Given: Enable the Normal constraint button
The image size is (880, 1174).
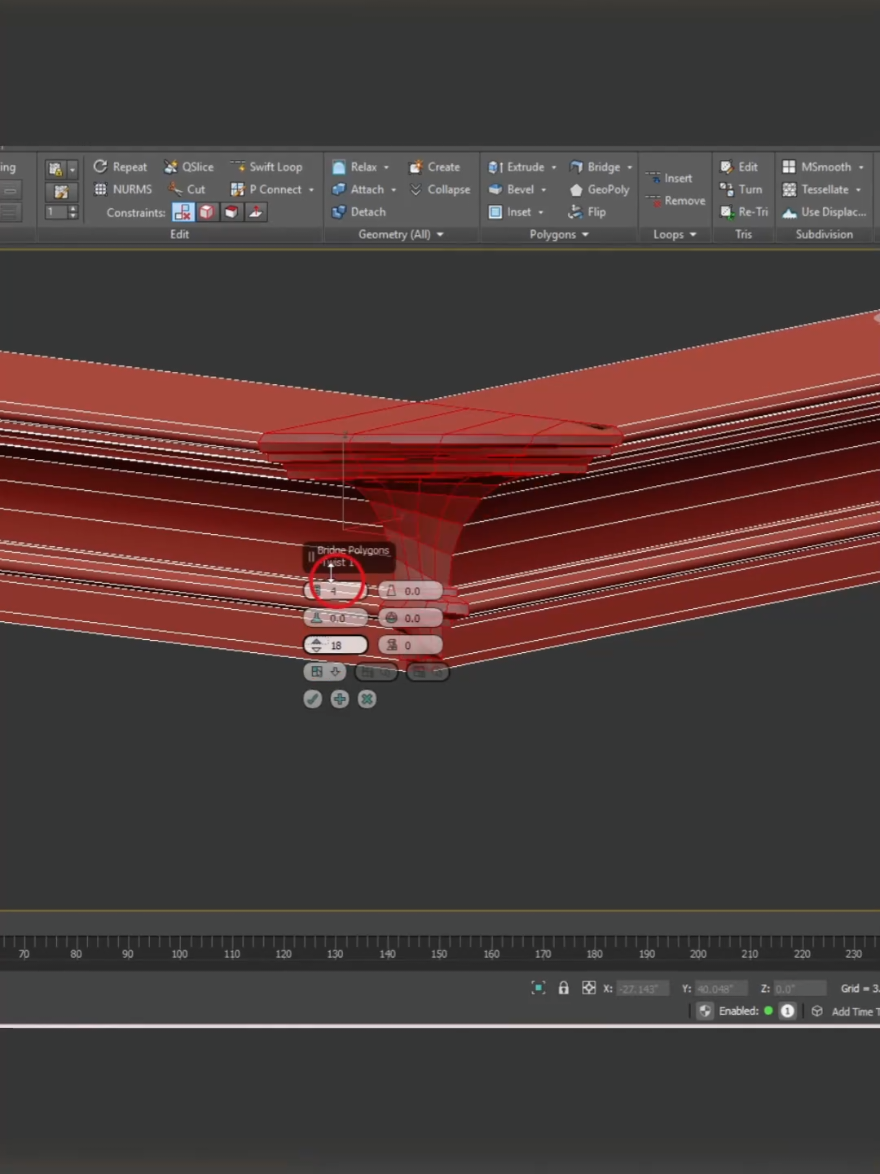Looking at the screenshot, I should tap(255, 213).
